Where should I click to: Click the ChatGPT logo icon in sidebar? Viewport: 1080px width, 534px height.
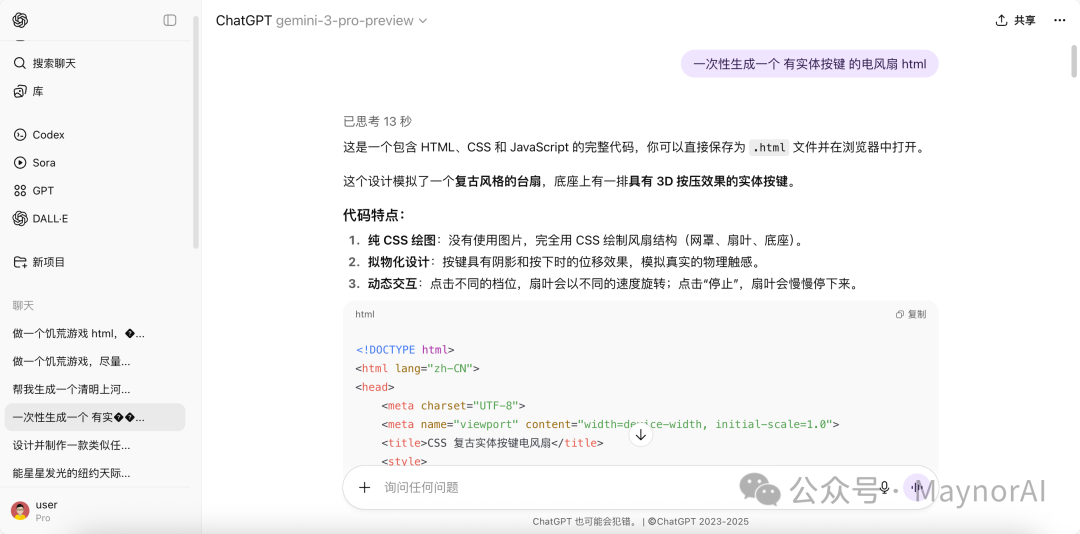click(x=20, y=21)
